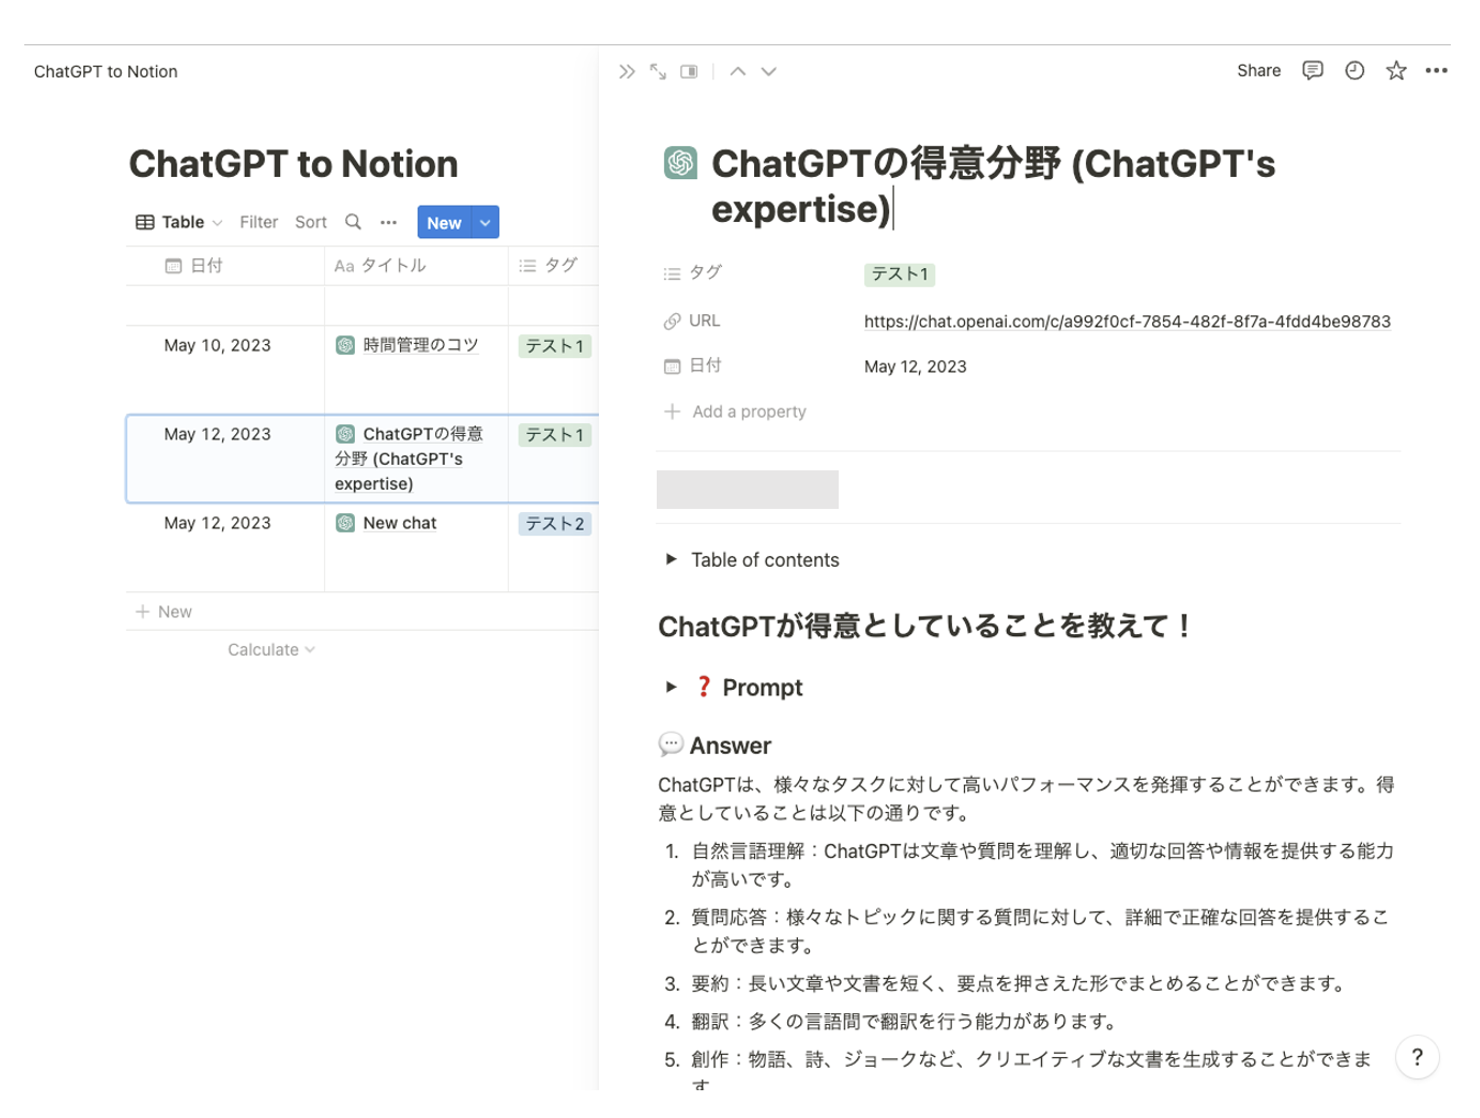Click the タグ column header
This screenshot has height=1118, width=1480.
point(553,266)
